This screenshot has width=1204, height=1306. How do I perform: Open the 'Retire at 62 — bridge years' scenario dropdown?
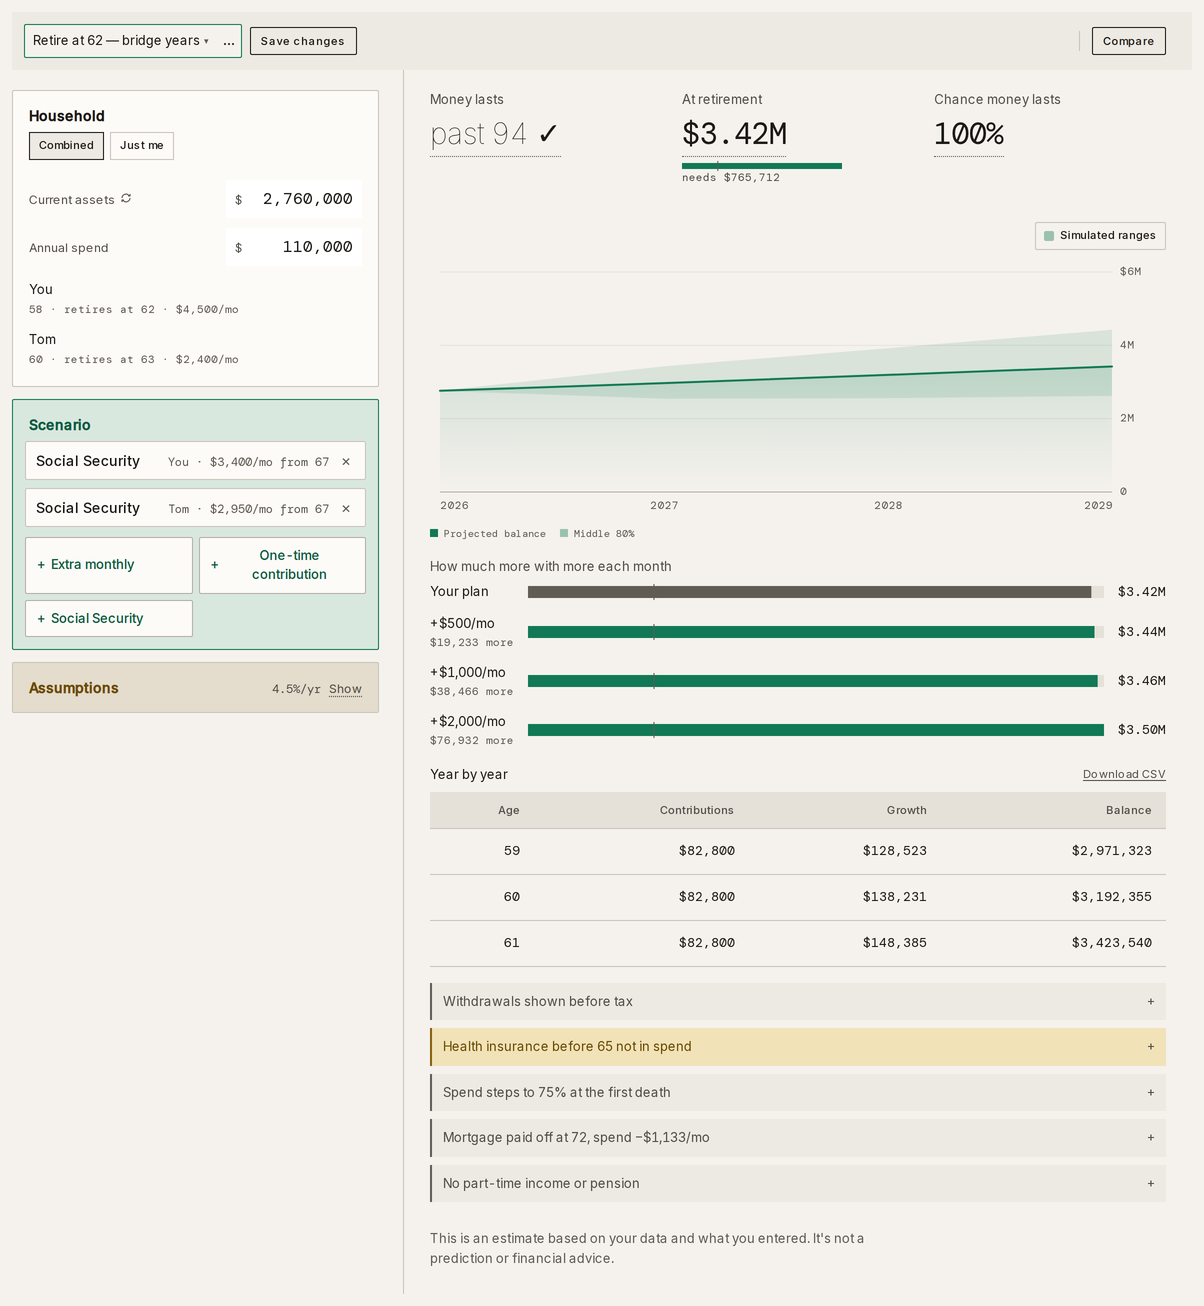pos(121,41)
